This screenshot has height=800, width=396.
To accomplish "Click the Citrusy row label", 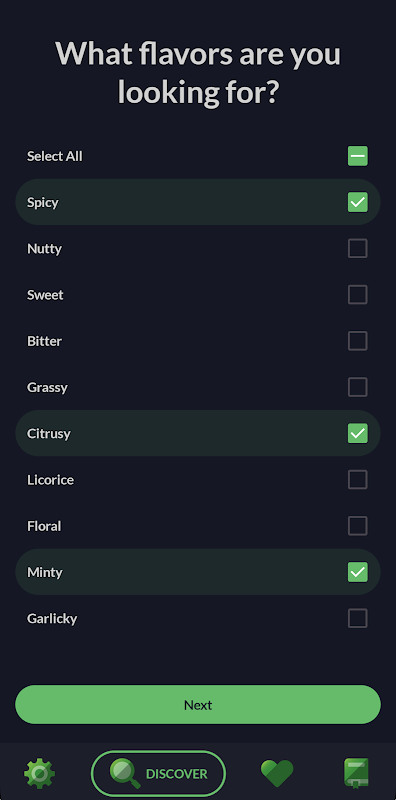I will [49, 434].
